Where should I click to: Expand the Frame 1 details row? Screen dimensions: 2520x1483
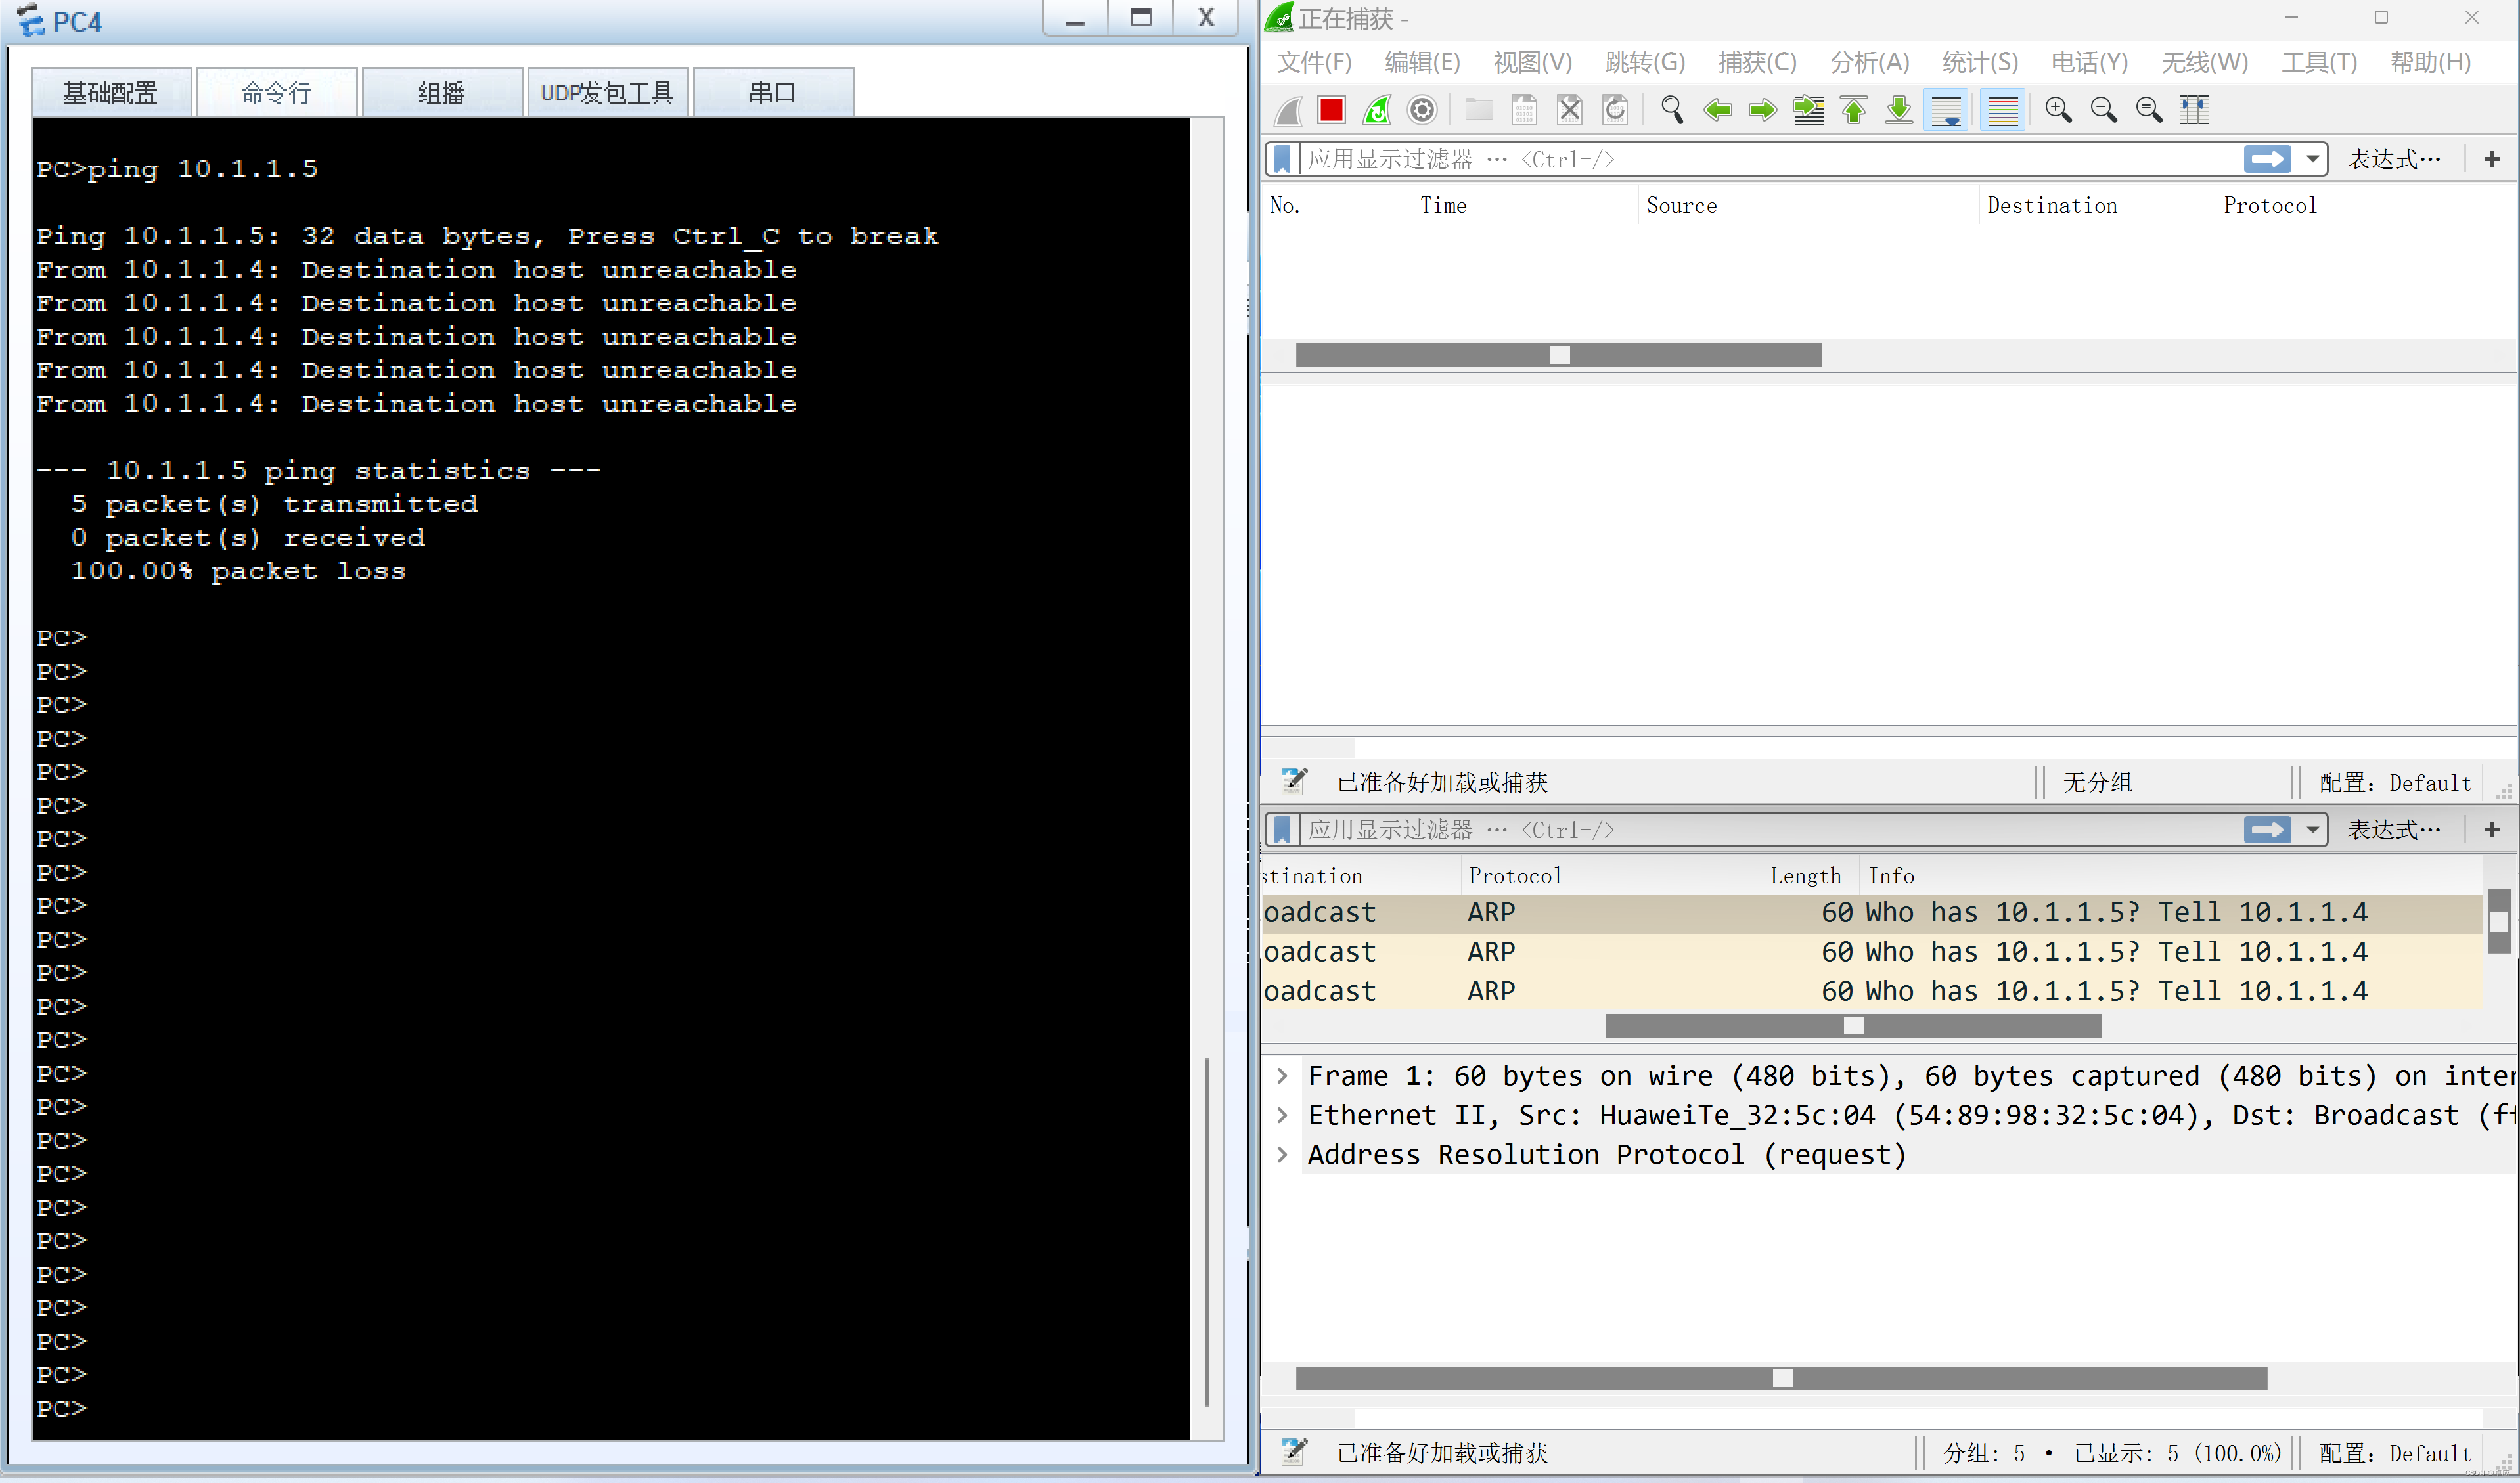click(x=1283, y=1076)
